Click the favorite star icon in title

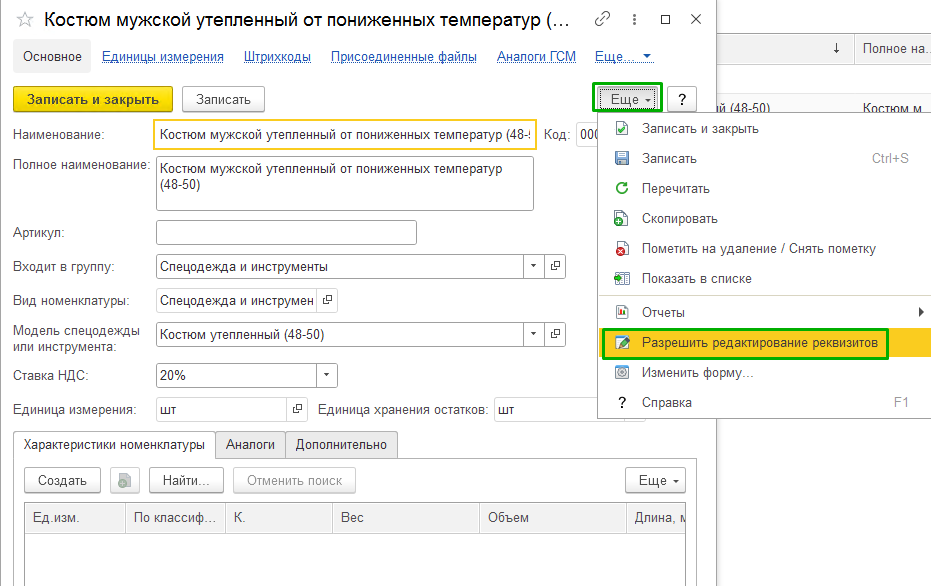coord(25,20)
